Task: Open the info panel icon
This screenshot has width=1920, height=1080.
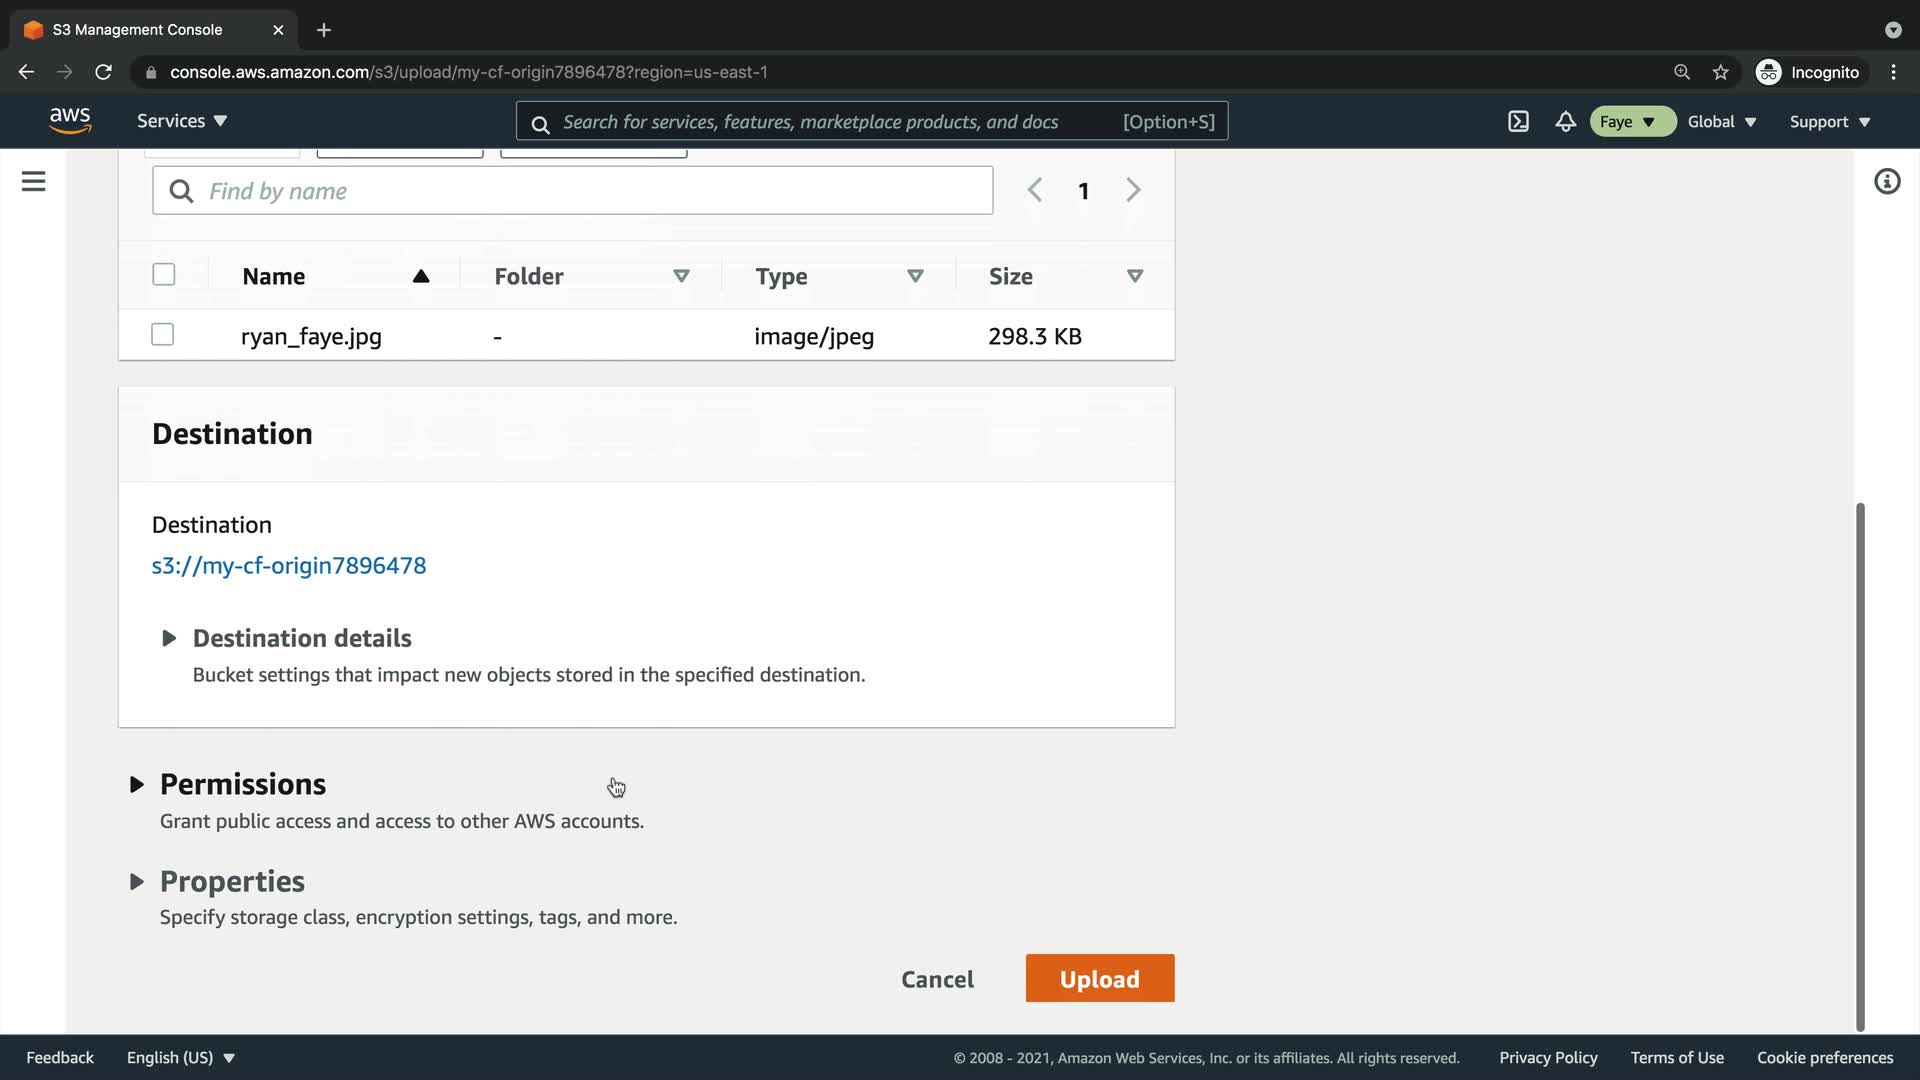Action: click(x=1886, y=181)
